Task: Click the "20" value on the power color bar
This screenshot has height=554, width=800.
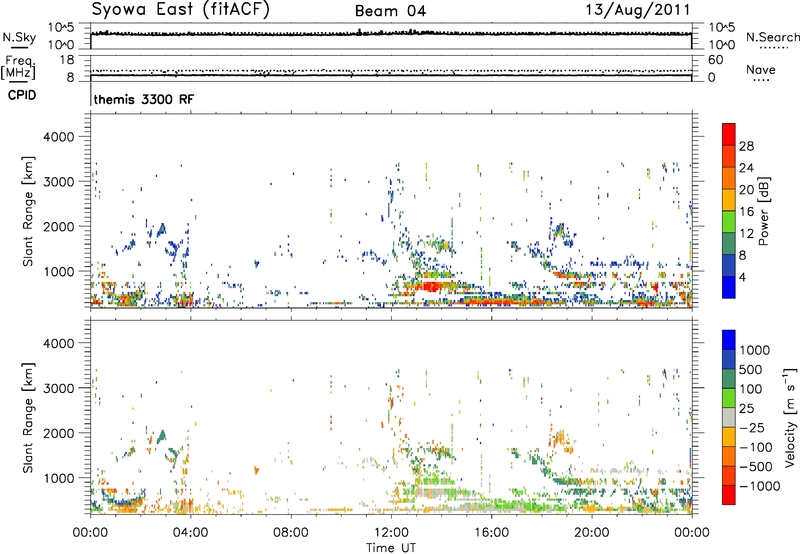Action: (x=746, y=190)
